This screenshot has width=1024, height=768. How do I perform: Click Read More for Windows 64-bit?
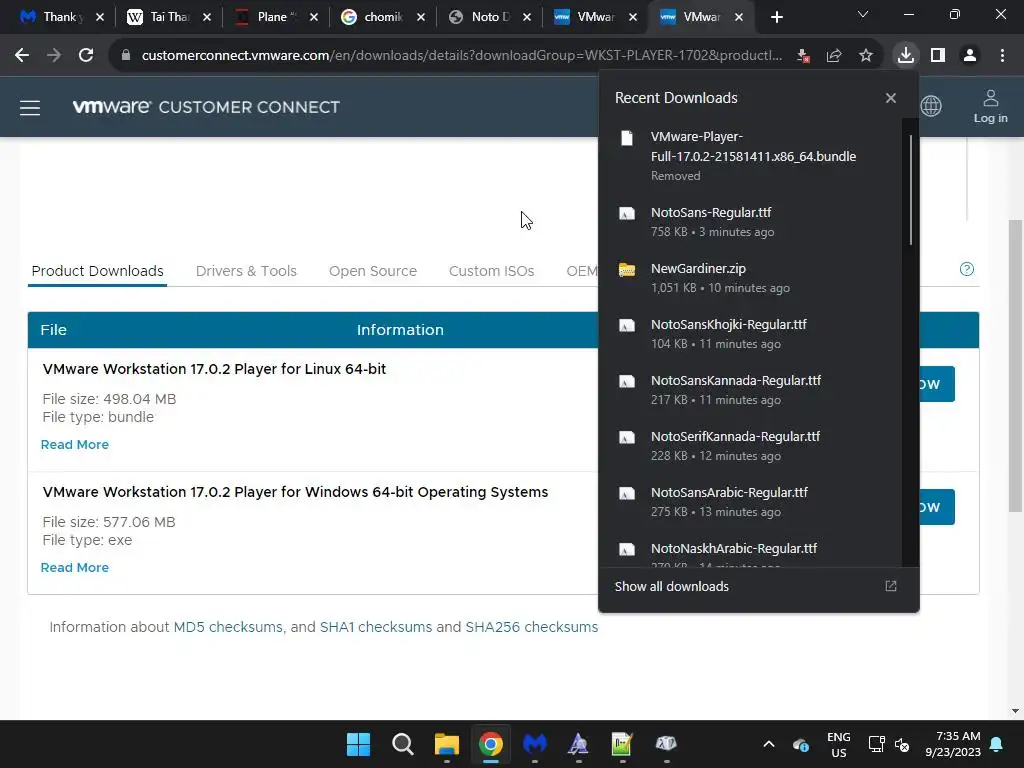74,568
